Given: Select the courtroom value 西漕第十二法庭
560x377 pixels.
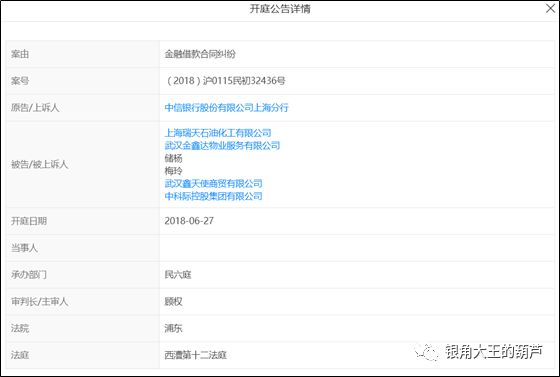Looking at the screenshot, I should click(x=195, y=355).
